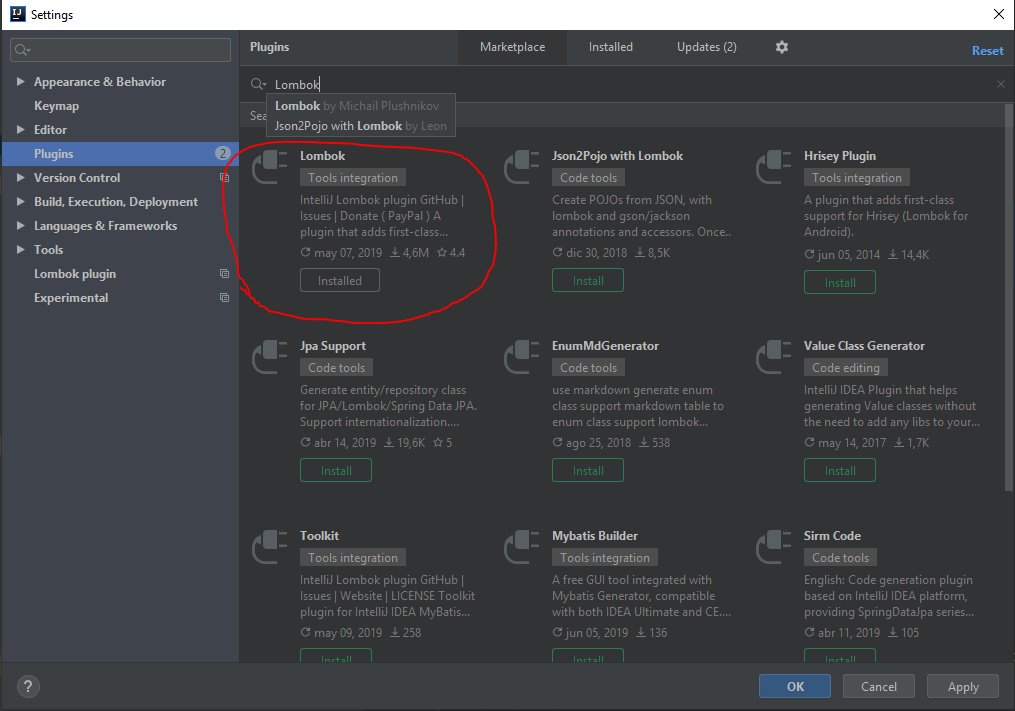The width and height of the screenshot is (1015, 711).
Task: Click the settings search magnifier icon
Action: [x=23, y=50]
